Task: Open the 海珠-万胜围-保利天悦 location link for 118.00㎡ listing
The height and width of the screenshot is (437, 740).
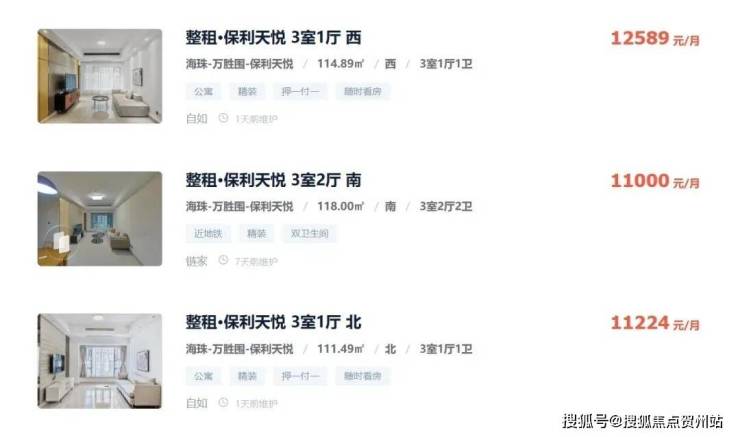Action: pos(239,206)
